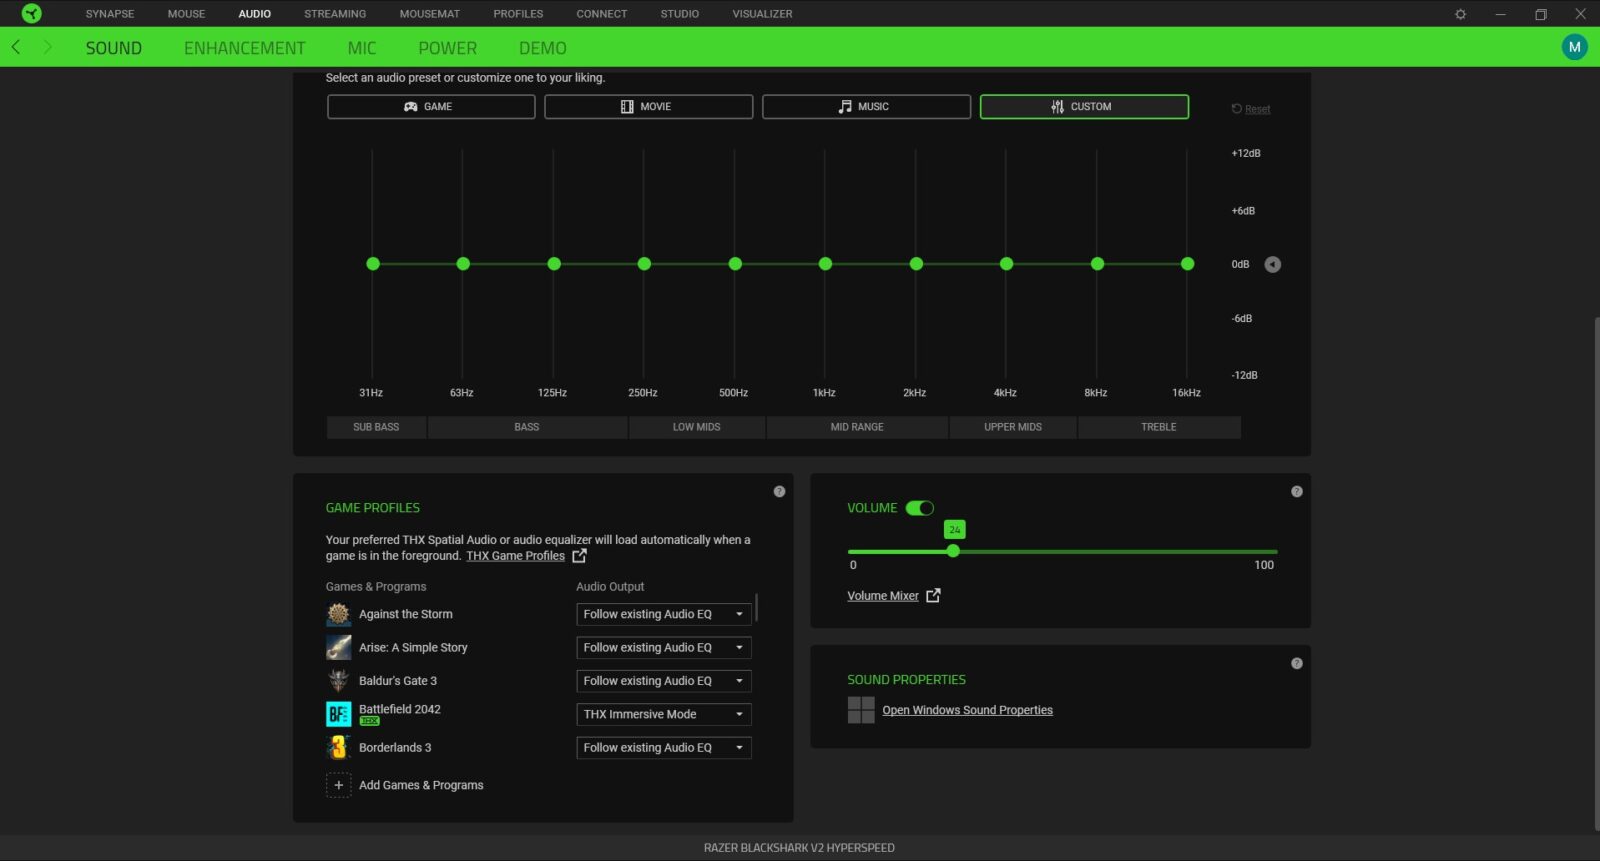Select the MOVIE audio preset
Image resolution: width=1600 pixels, height=861 pixels.
(x=648, y=107)
